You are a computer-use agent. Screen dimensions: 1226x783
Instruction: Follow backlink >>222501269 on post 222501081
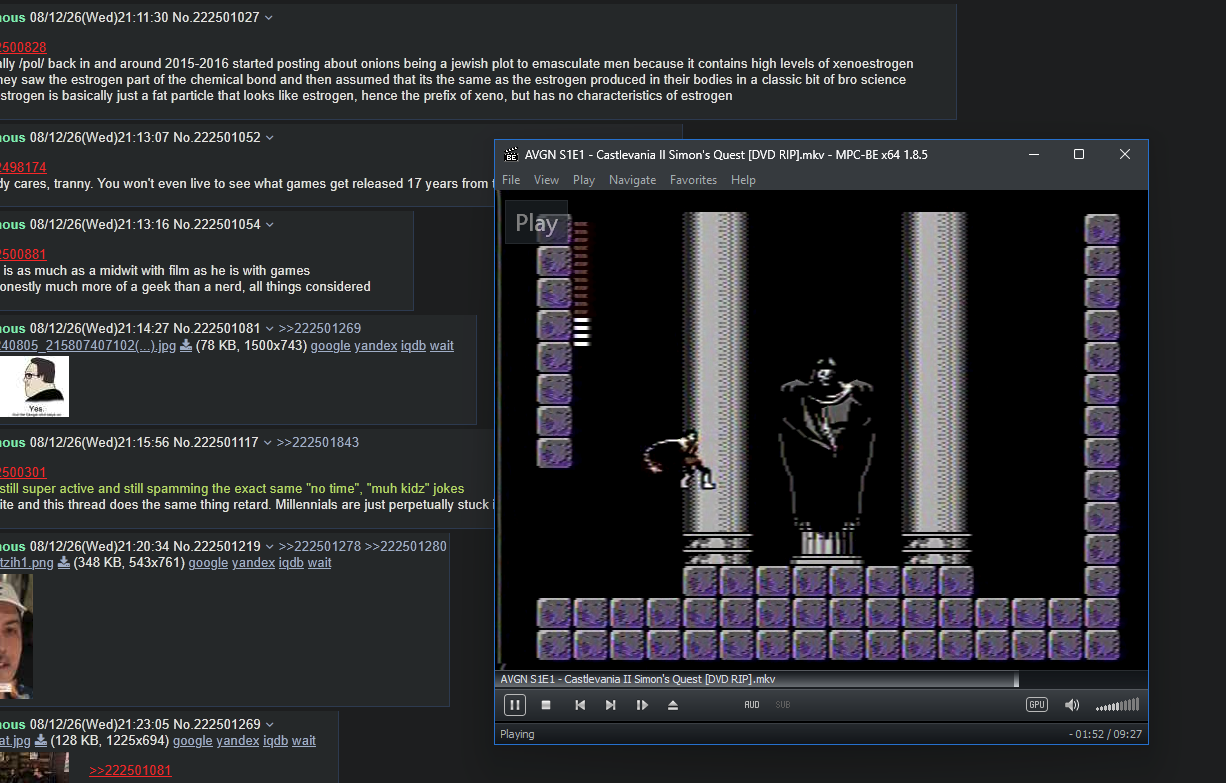(320, 328)
